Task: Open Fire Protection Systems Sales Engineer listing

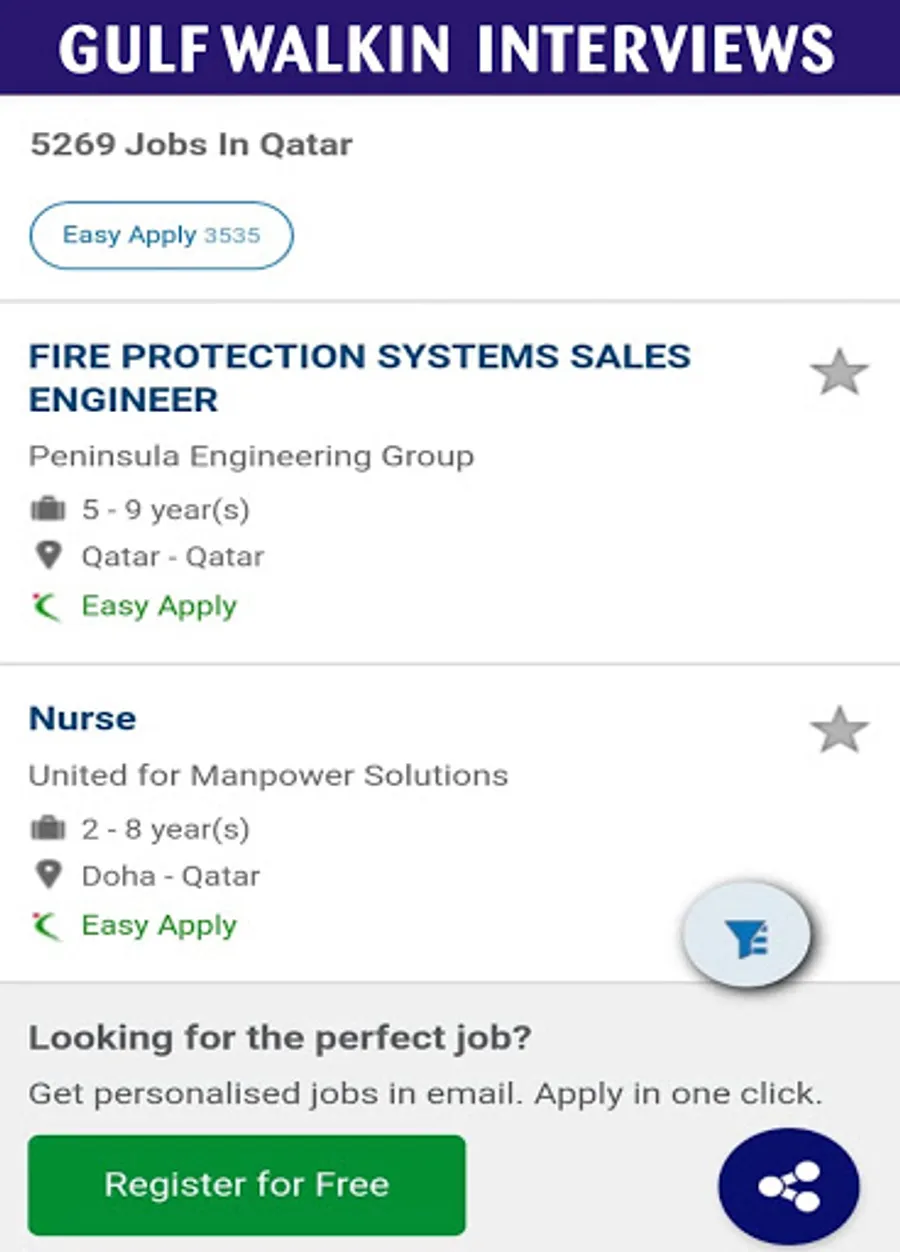Action: [x=359, y=377]
